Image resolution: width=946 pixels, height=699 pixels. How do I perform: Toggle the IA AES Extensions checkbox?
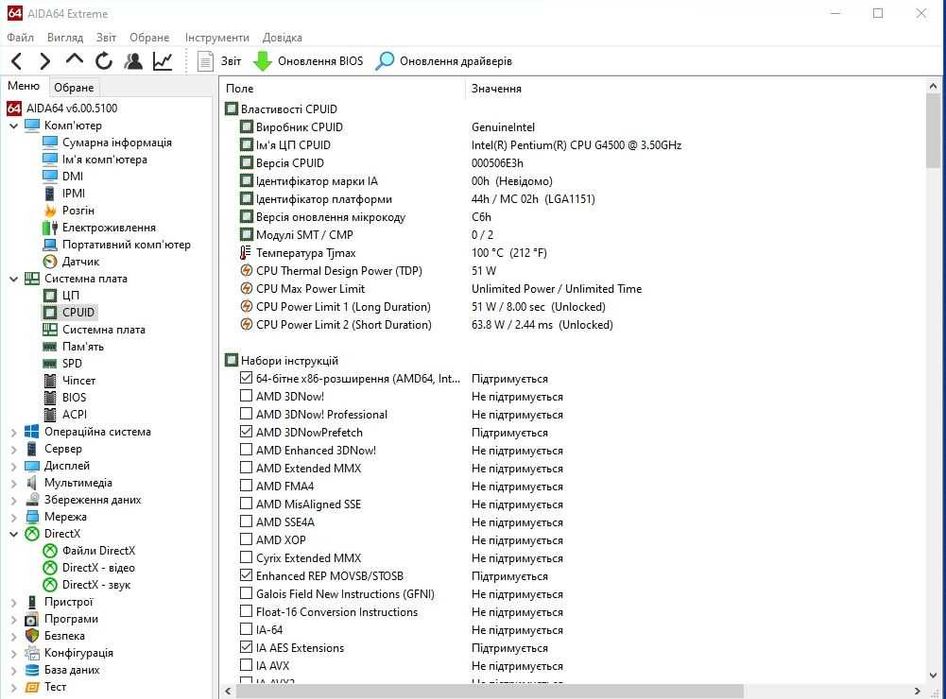point(246,647)
